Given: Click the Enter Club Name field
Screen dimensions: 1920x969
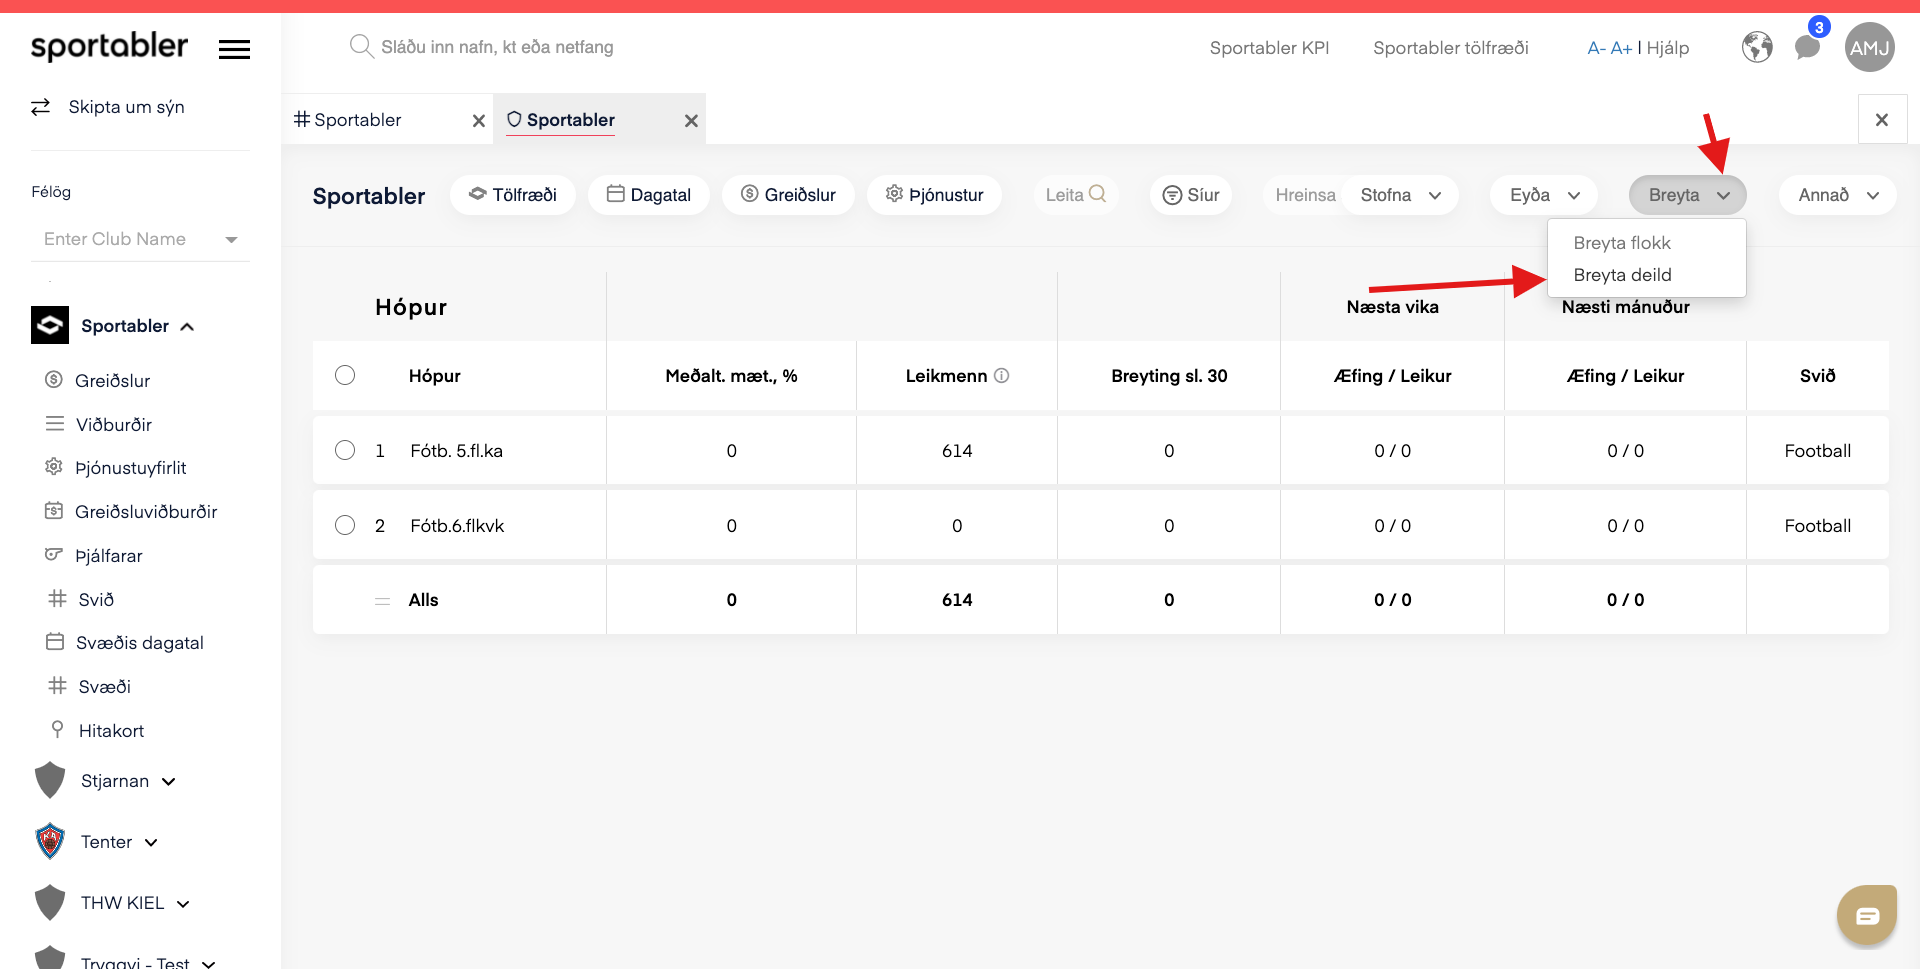Looking at the screenshot, I should [x=140, y=239].
